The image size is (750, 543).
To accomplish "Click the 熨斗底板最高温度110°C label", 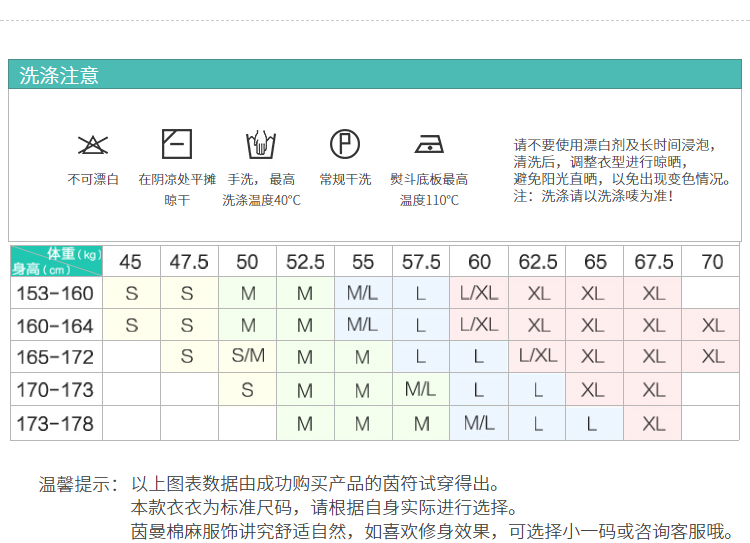I will click(x=429, y=189).
